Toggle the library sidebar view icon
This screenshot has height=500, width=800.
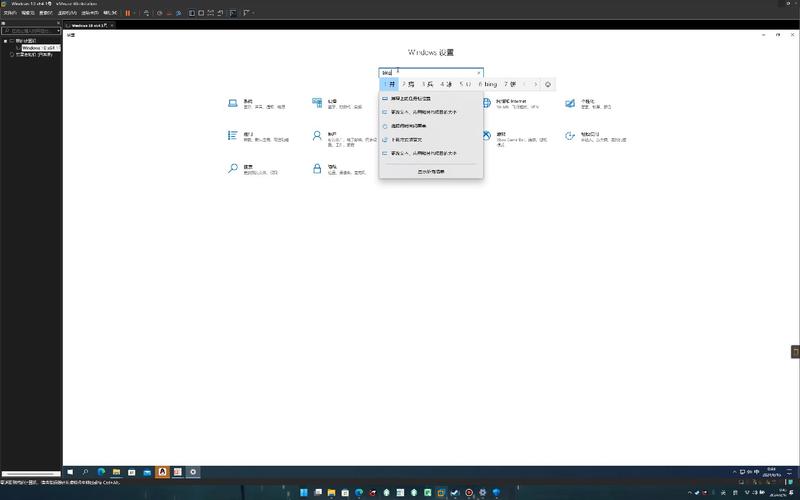tap(192, 13)
